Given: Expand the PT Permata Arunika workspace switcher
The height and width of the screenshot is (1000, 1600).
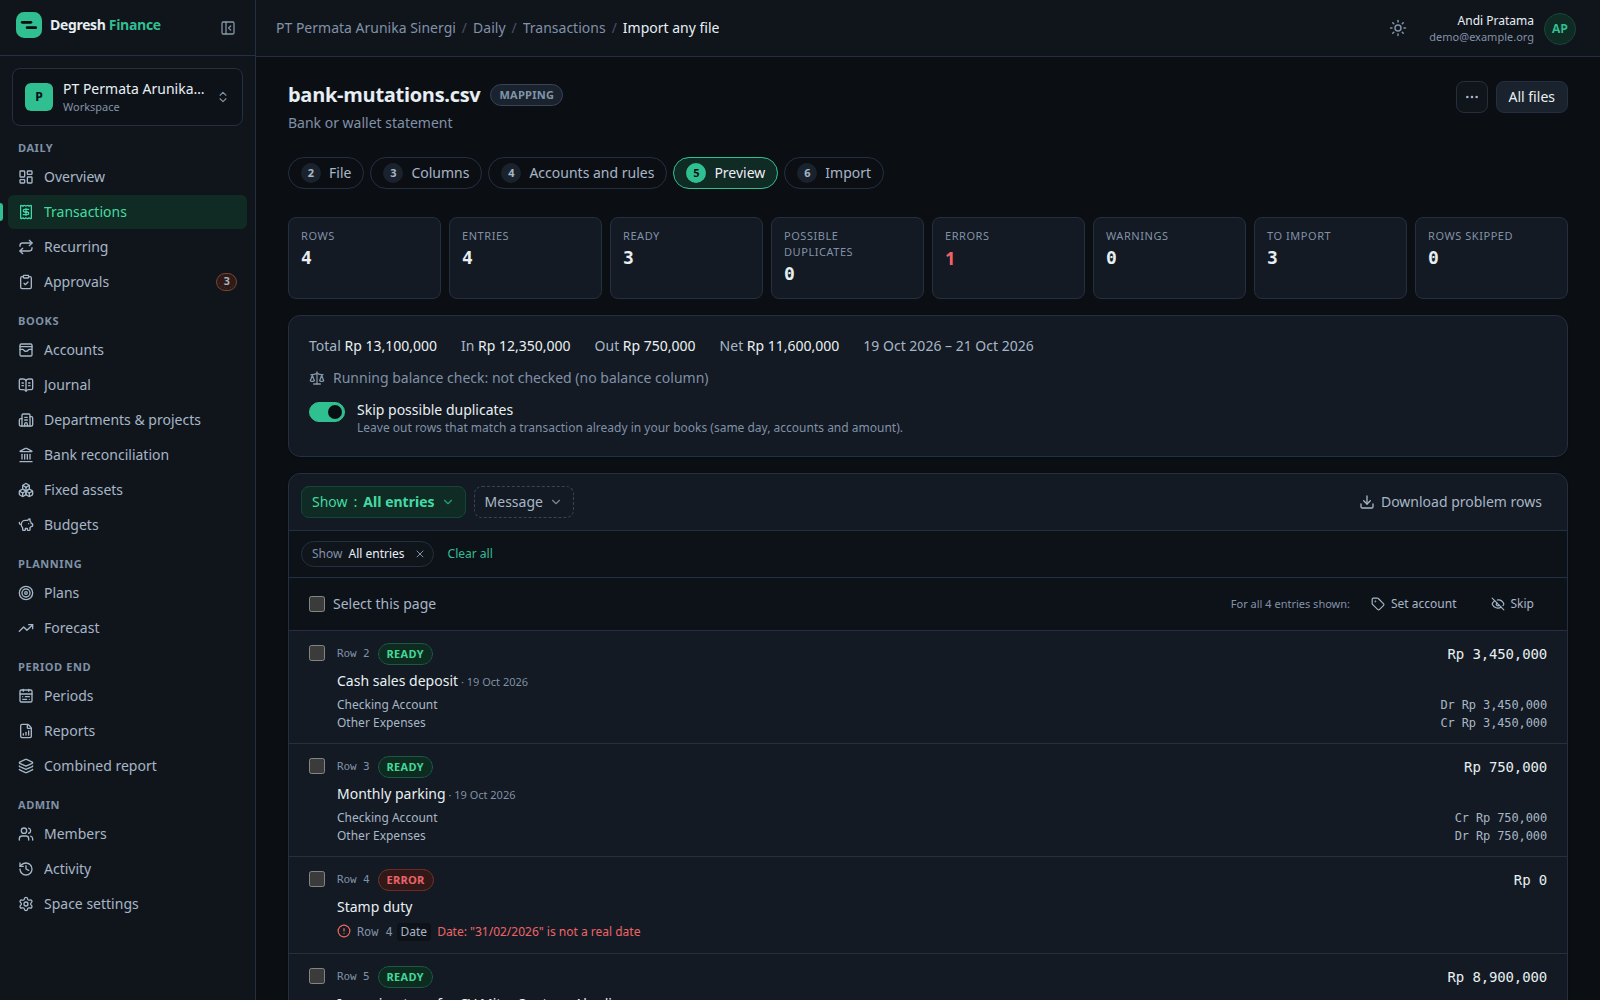Looking at the screenshot, I should coord(127,97).
